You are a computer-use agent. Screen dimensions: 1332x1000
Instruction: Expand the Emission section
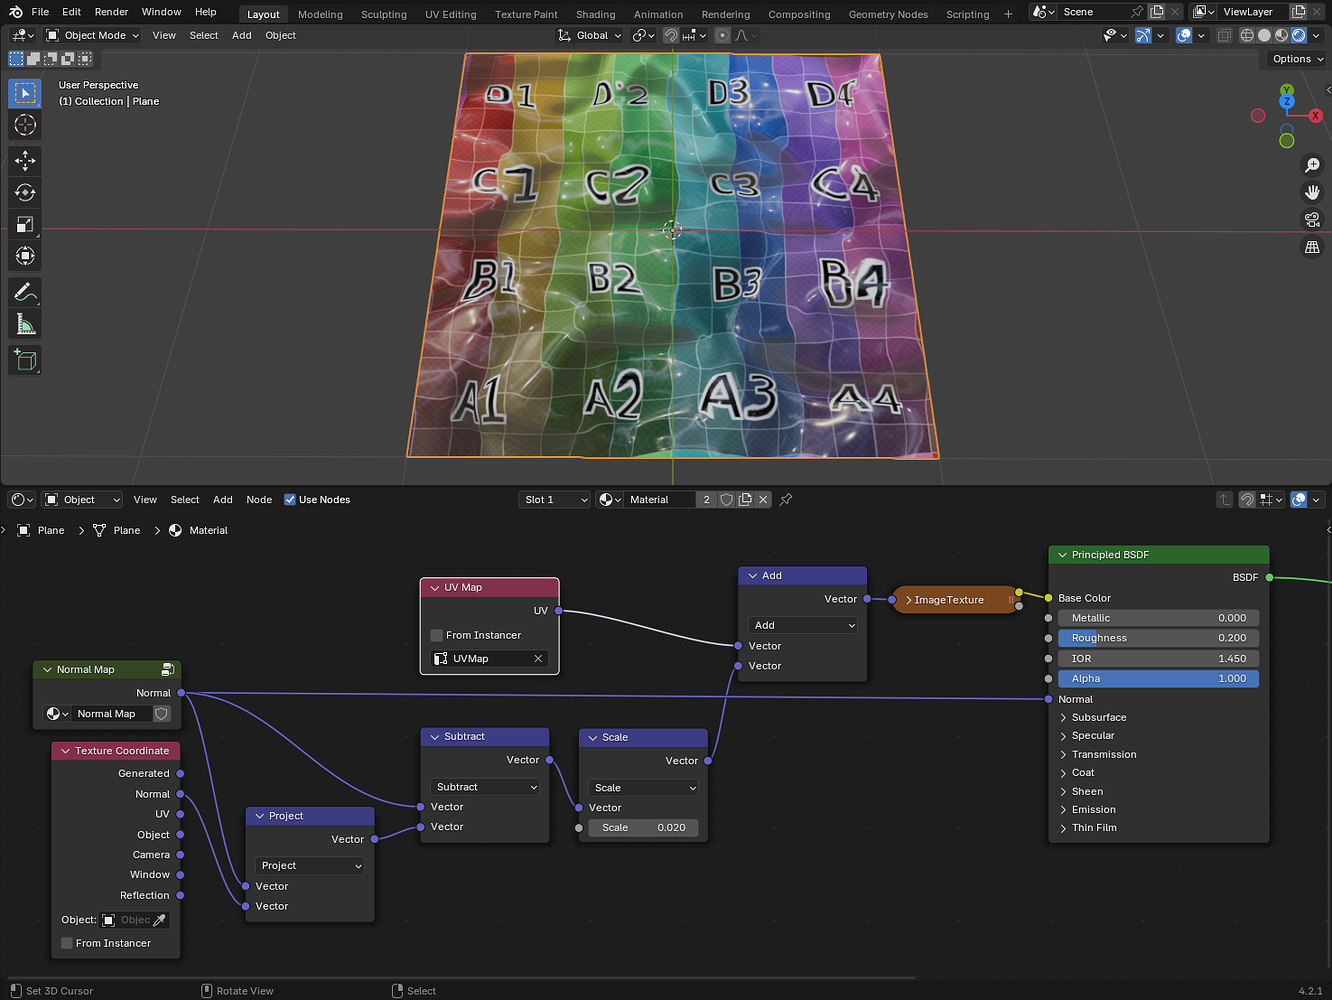click(x=1094, y=810)
